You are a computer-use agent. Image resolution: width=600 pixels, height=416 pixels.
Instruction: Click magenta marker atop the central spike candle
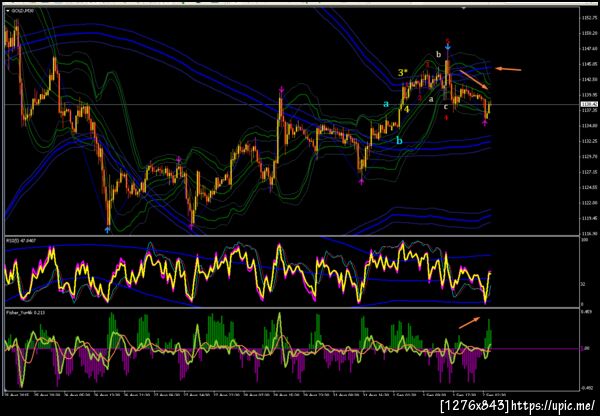pyautogui.click(x=281, y=90)
